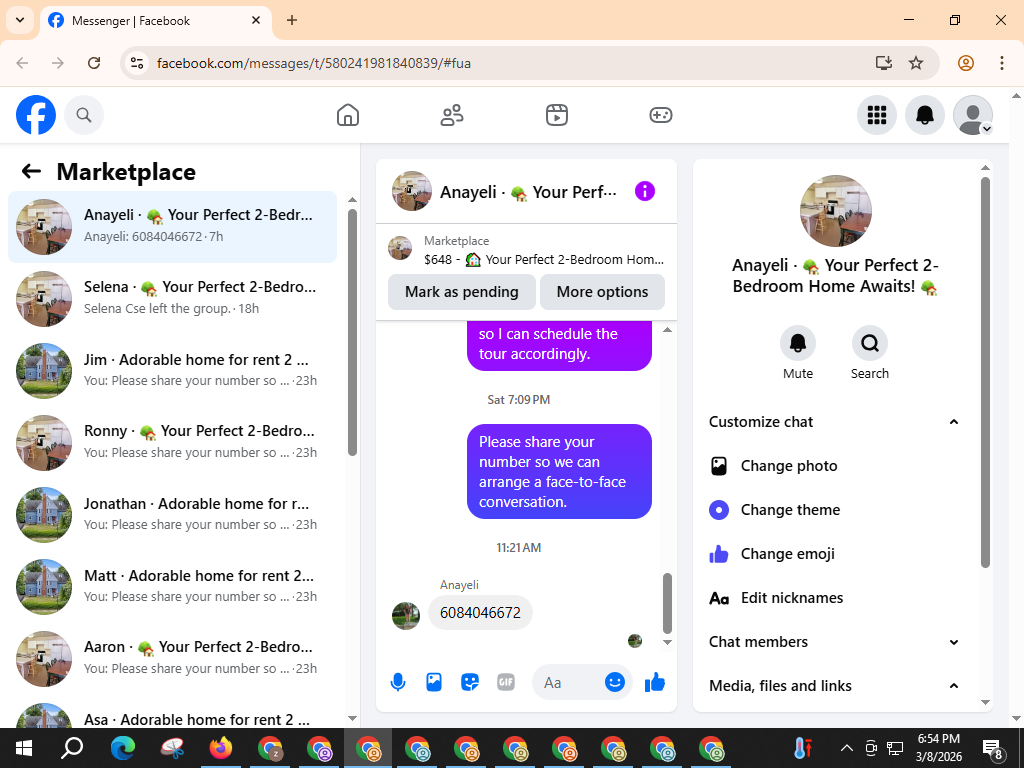Click the conversation list scrollbar

coord(353,332)
